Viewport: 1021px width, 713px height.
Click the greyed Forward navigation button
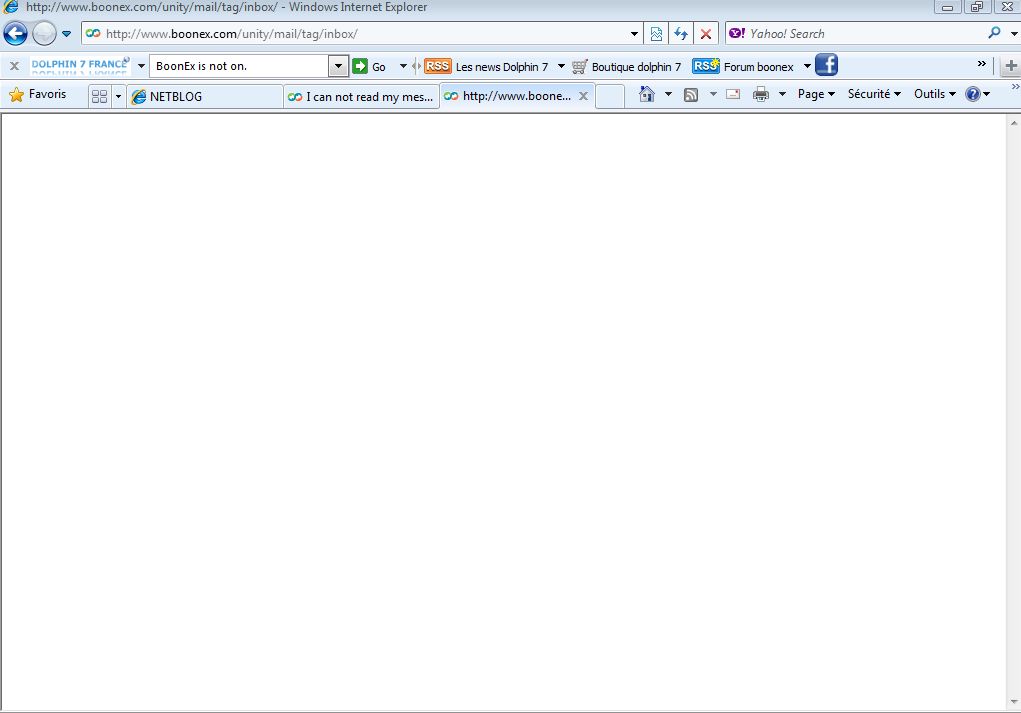44,33
